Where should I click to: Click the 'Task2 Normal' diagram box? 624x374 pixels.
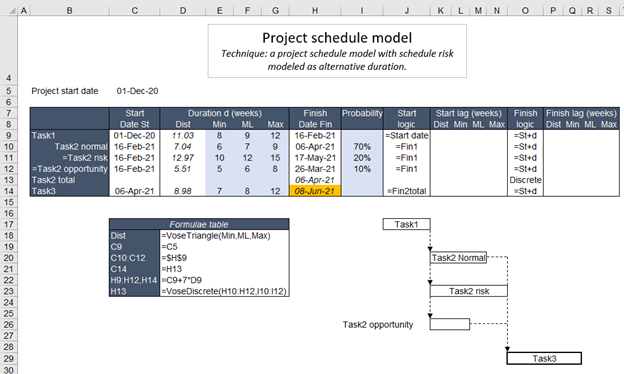[x=458, y=258]
